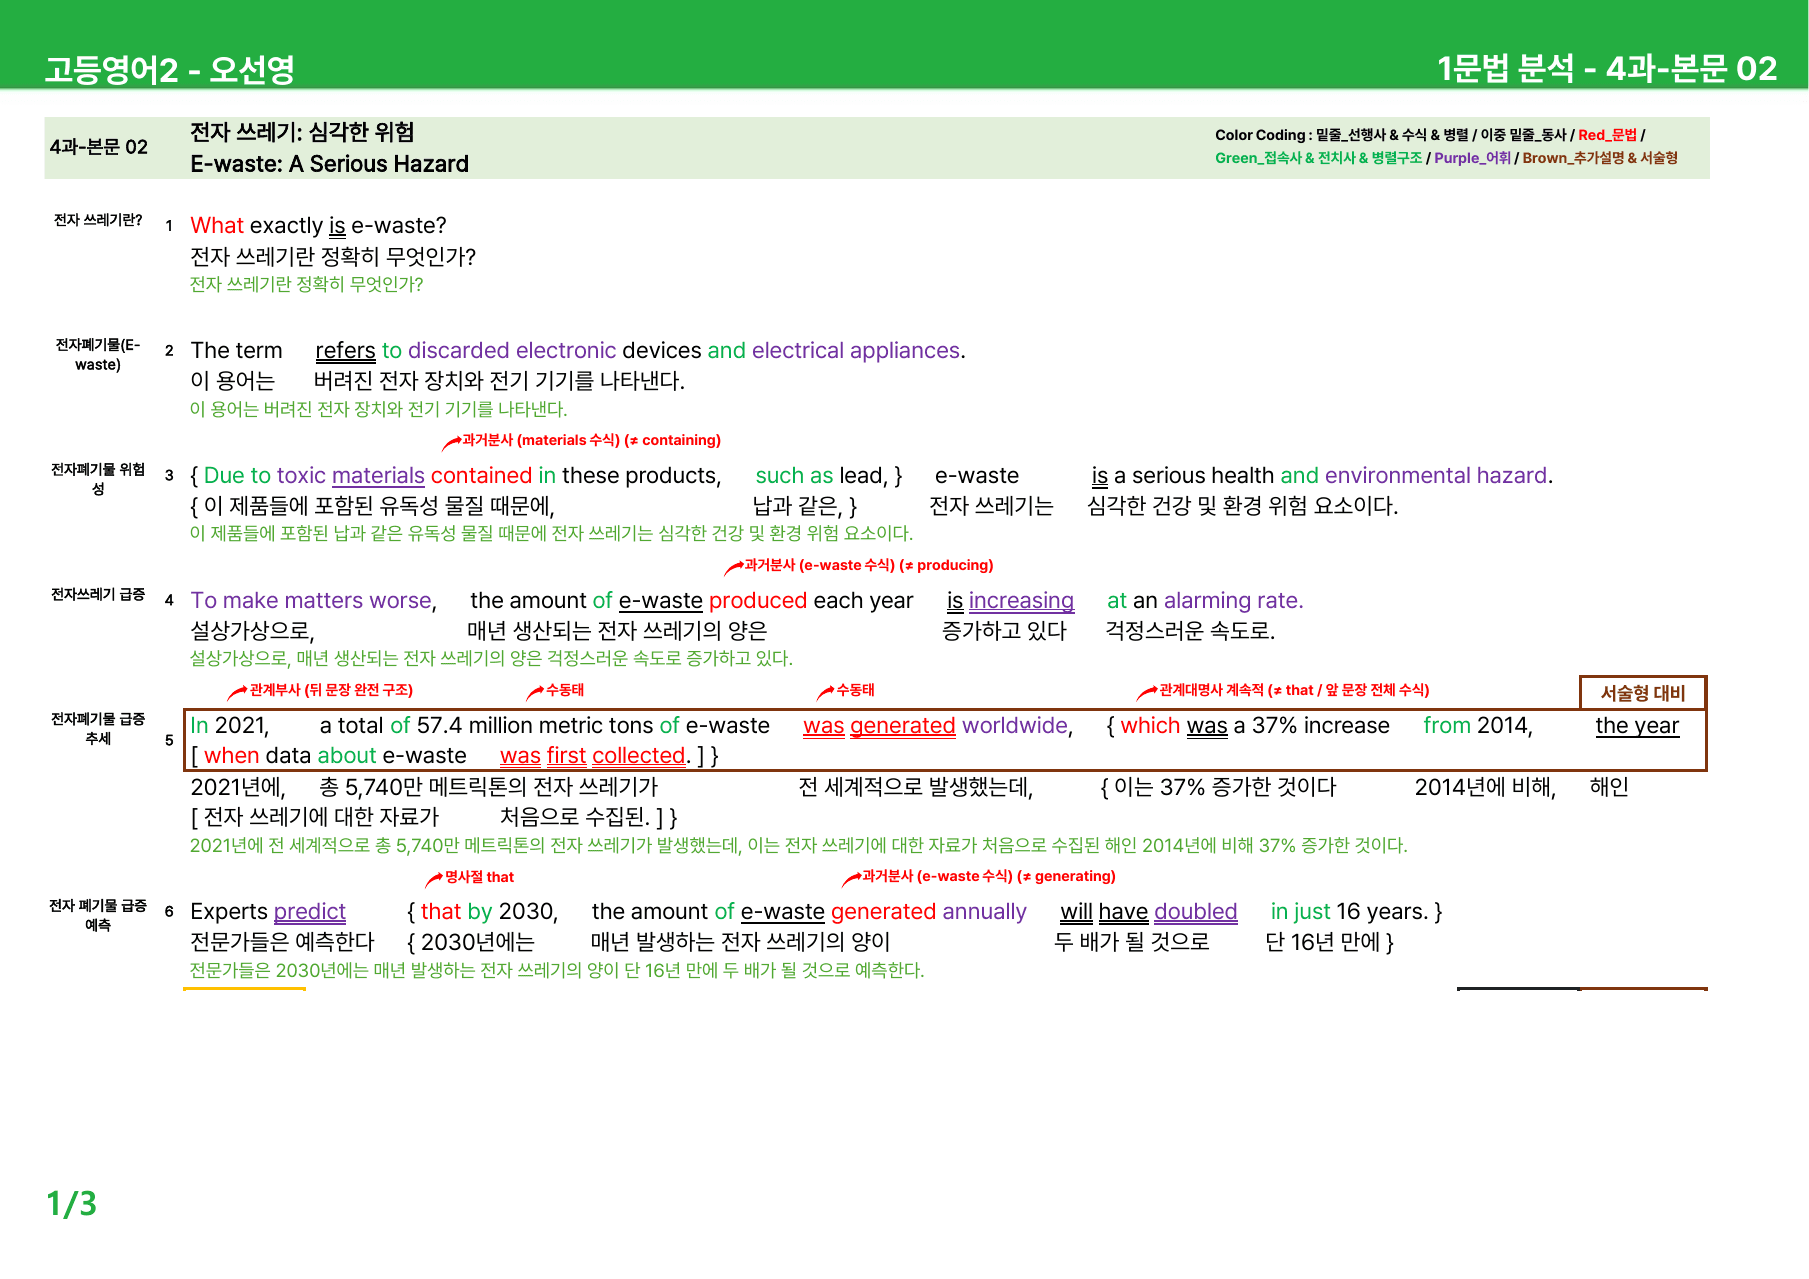Click the phrase 'electrical appliances' in sentence 2

click(x=856, y=351)
